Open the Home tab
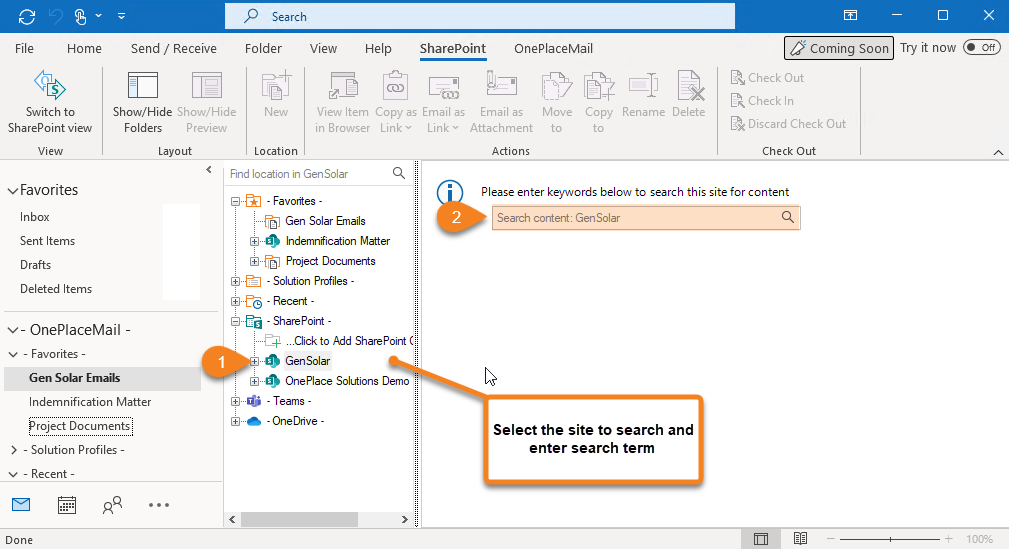The image size is (1009, 549). coord(84,48)
